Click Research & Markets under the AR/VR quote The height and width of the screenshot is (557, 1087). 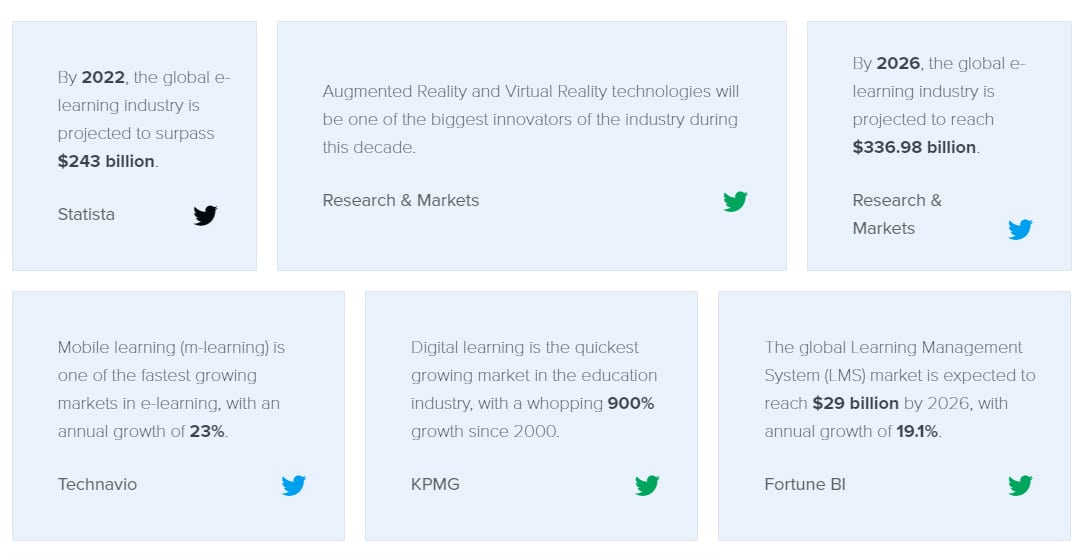point(401,200)
